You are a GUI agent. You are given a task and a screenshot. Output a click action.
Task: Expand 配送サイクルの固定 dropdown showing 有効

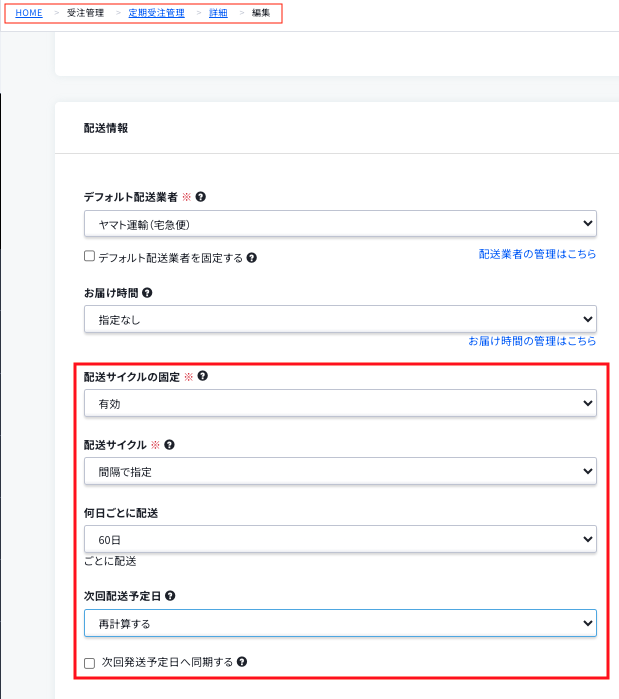click(x=340, y=403)
